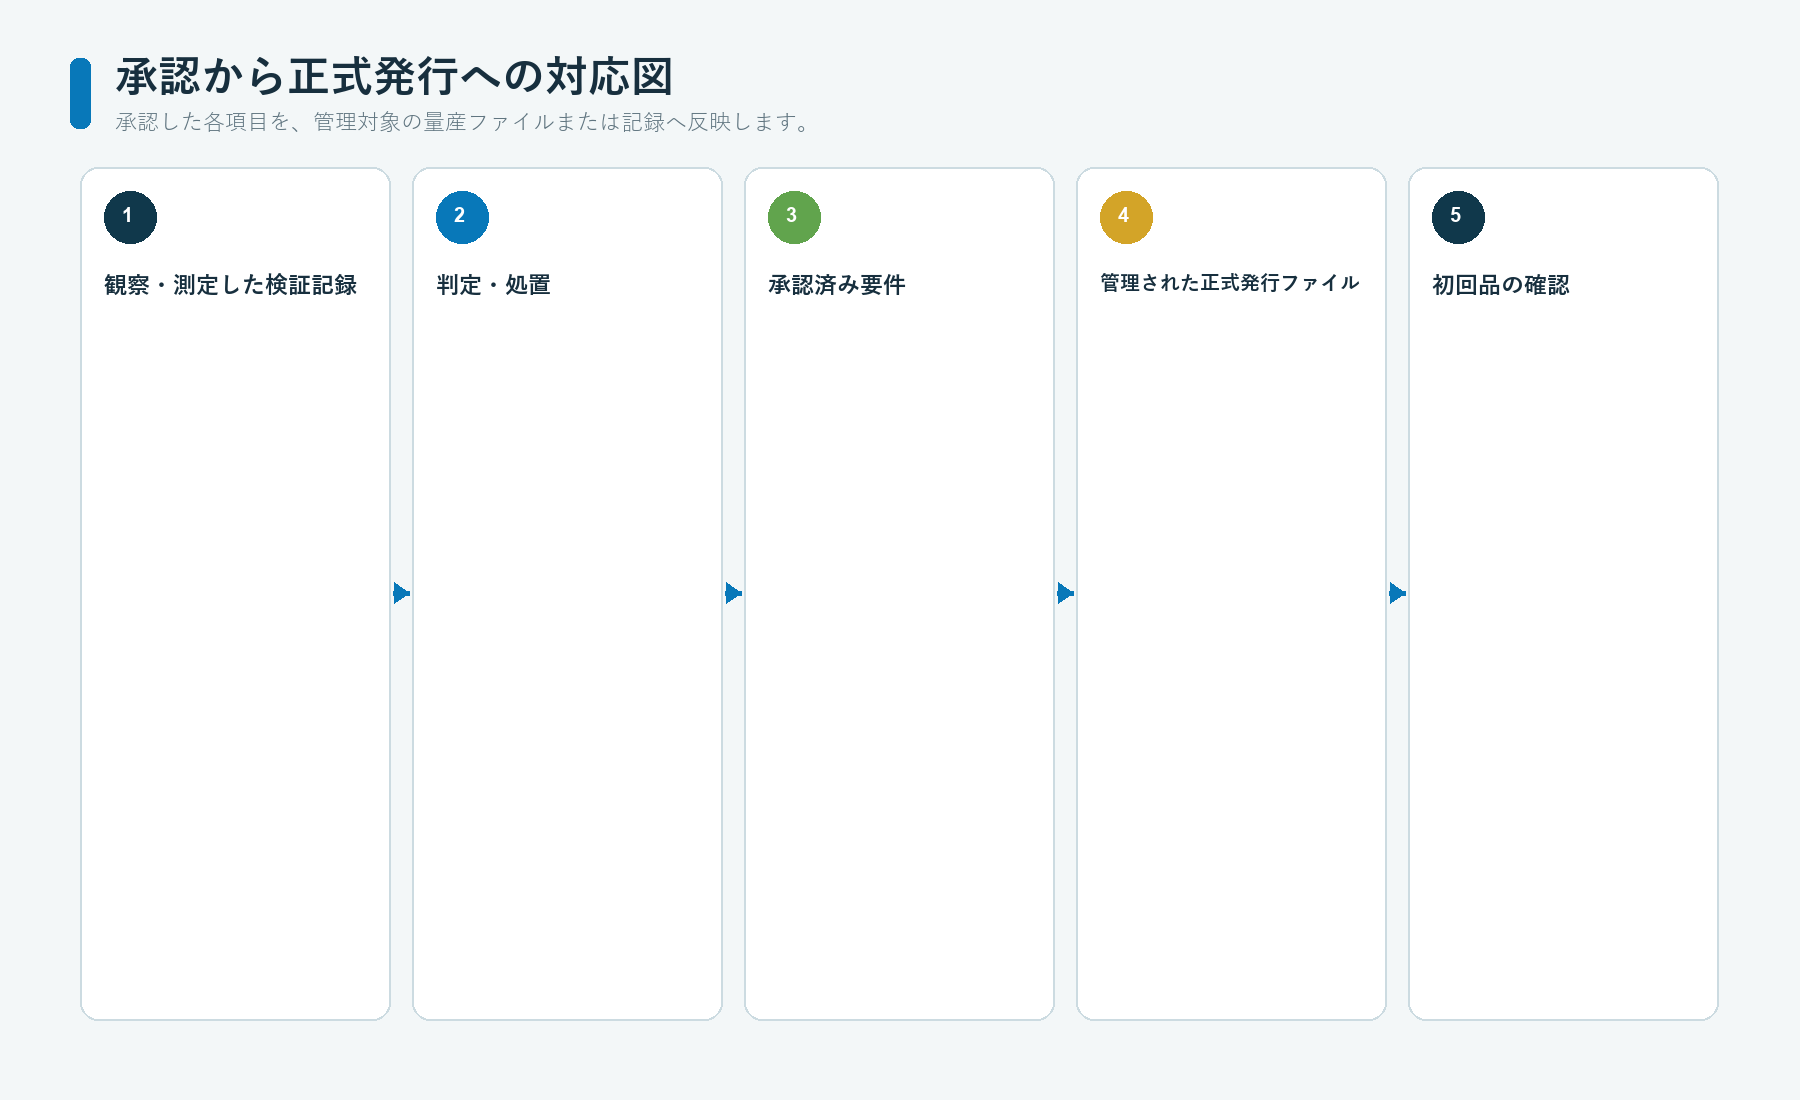Click the yellow step 4 circle badge
1800x1100 pixels.
coord(1126,217)
